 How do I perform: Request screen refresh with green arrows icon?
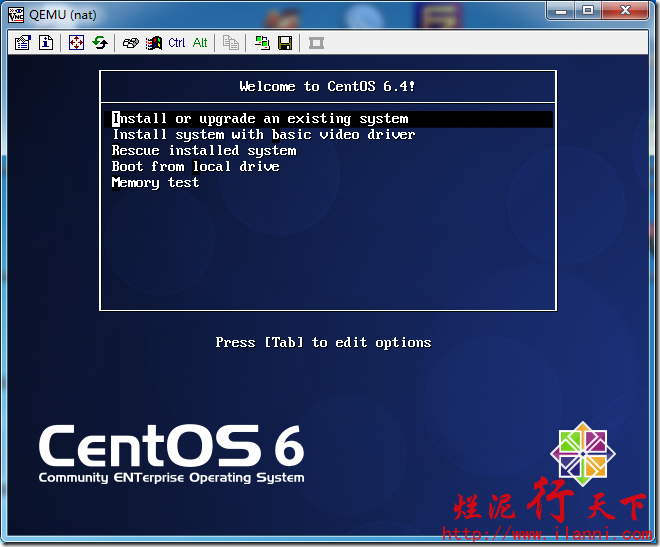(x=100, y=43)
